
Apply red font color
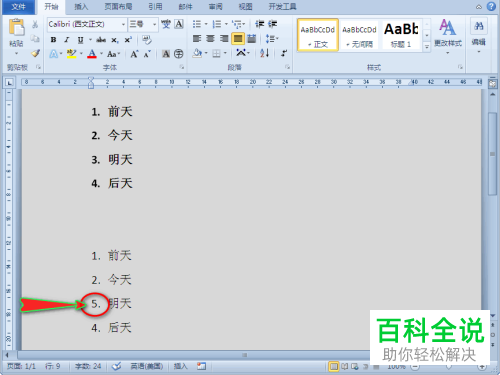[x=92, y=54]
